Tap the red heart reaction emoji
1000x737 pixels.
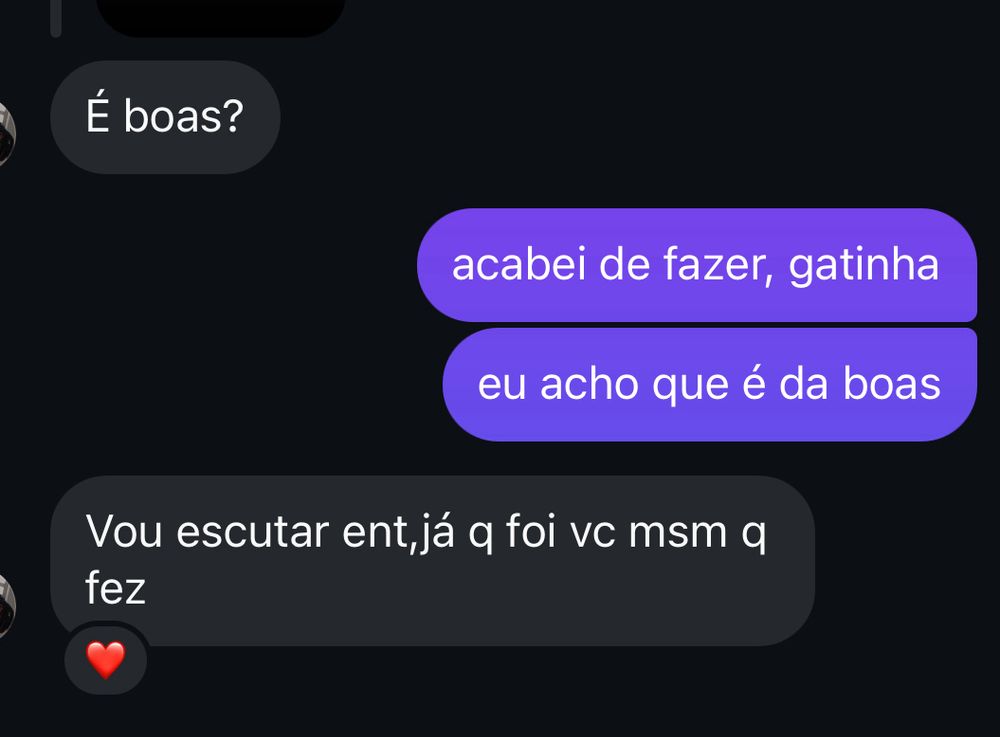pyautogui.click(x=106, y=659)
